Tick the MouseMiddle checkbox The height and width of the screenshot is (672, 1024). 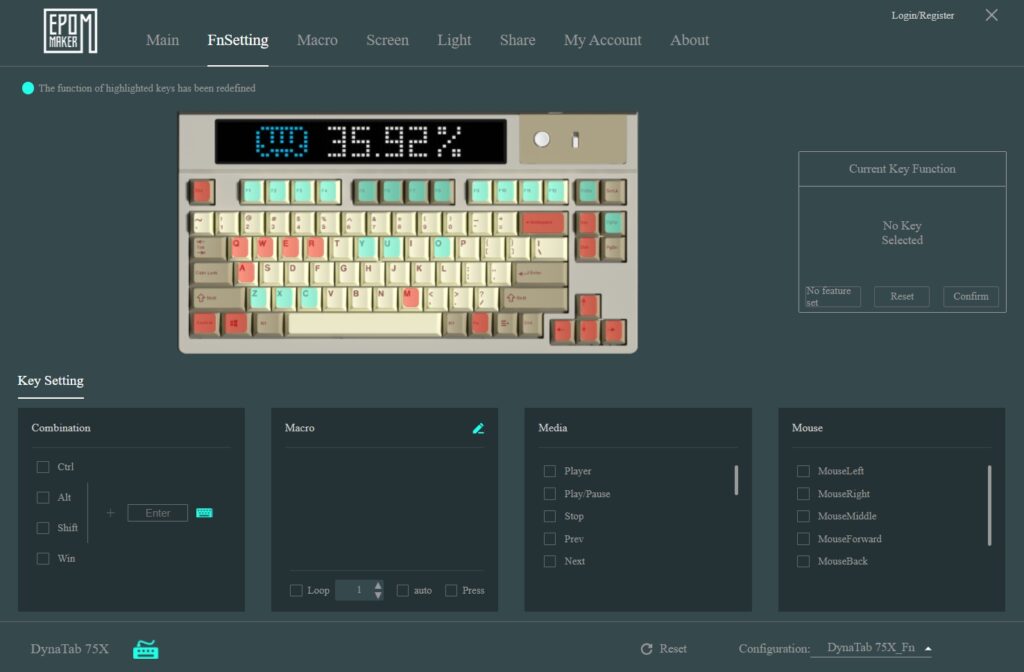coord(803,516)
